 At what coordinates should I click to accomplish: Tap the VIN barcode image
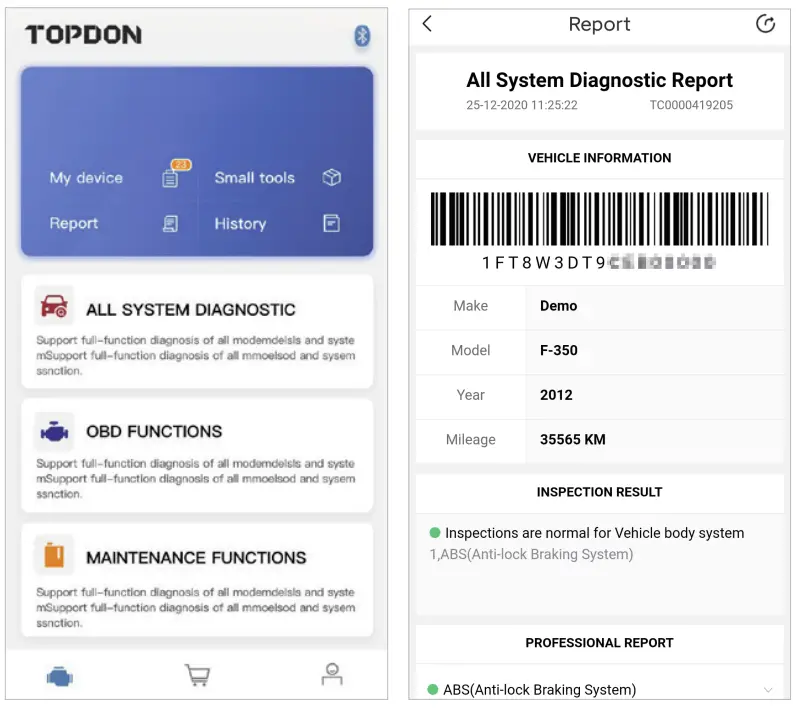click(x=599, y=219)
